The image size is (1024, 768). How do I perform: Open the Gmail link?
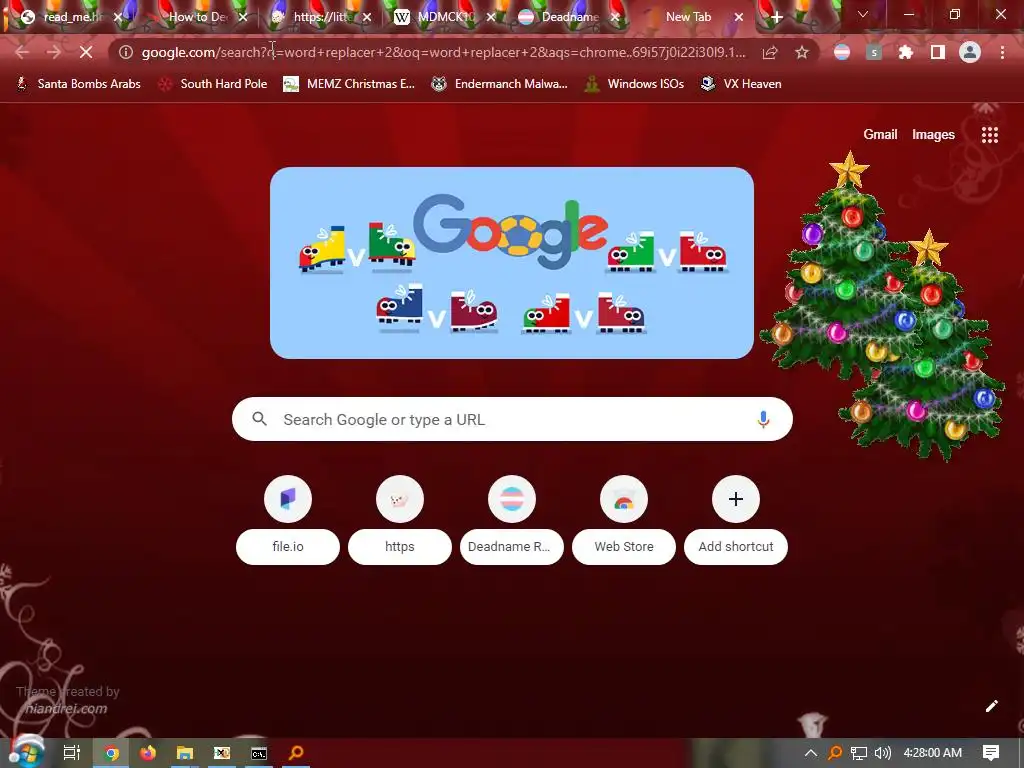880,135
